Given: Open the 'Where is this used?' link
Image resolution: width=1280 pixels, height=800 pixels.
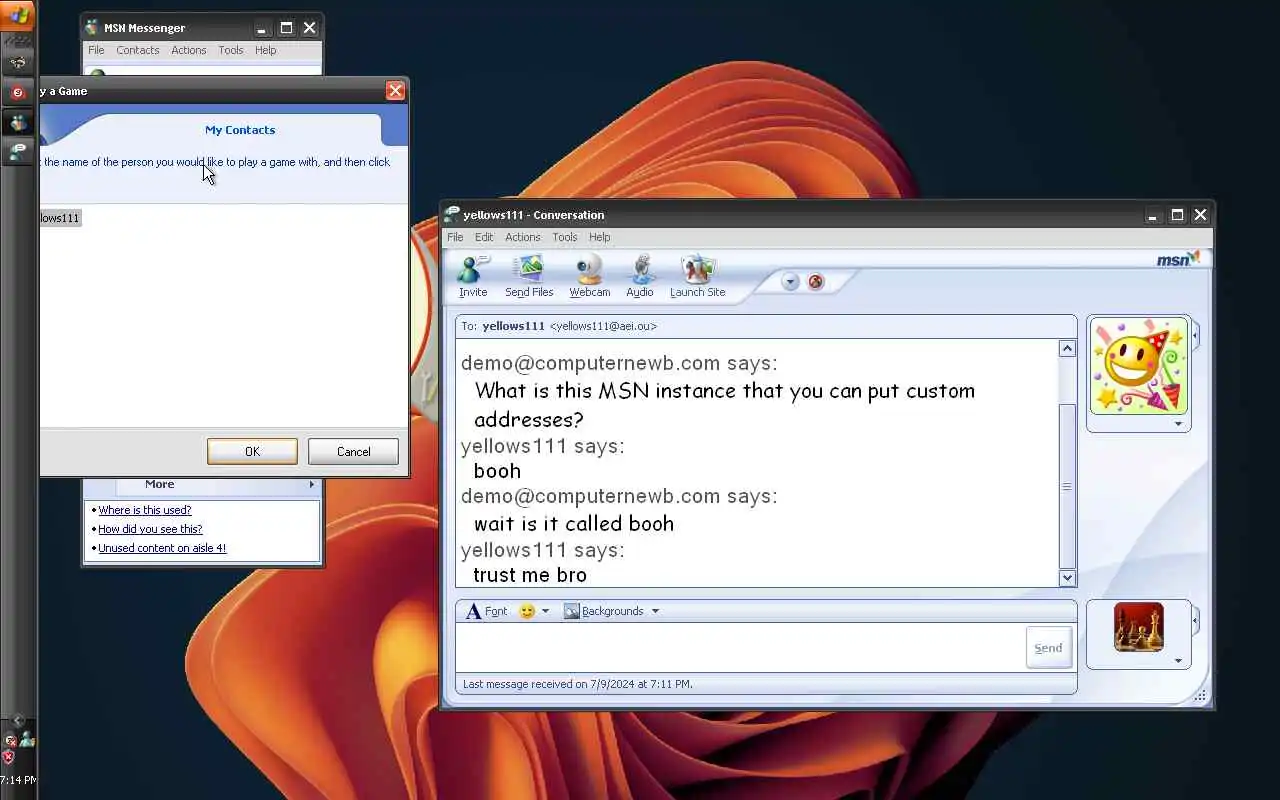Looking at the screenshot, I should (x=144, y=510).
